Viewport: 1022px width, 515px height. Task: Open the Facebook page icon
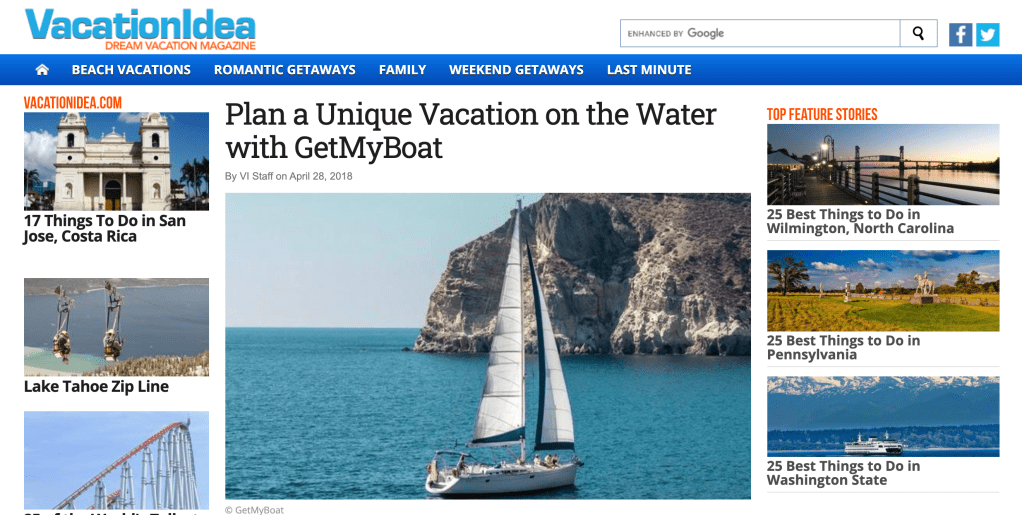pos(960,34)
